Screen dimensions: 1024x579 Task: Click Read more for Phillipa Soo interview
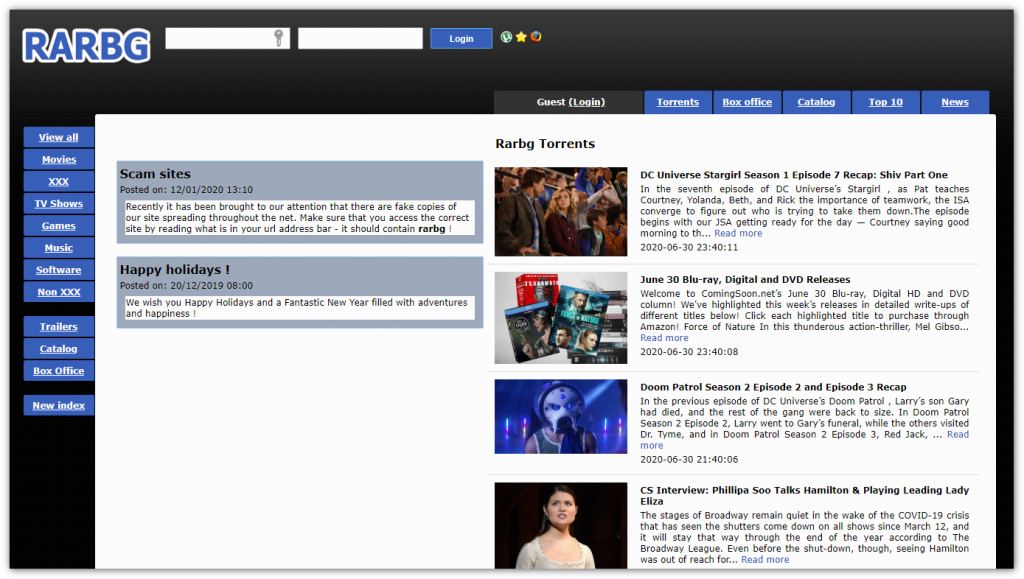click(x=765, y=559)
